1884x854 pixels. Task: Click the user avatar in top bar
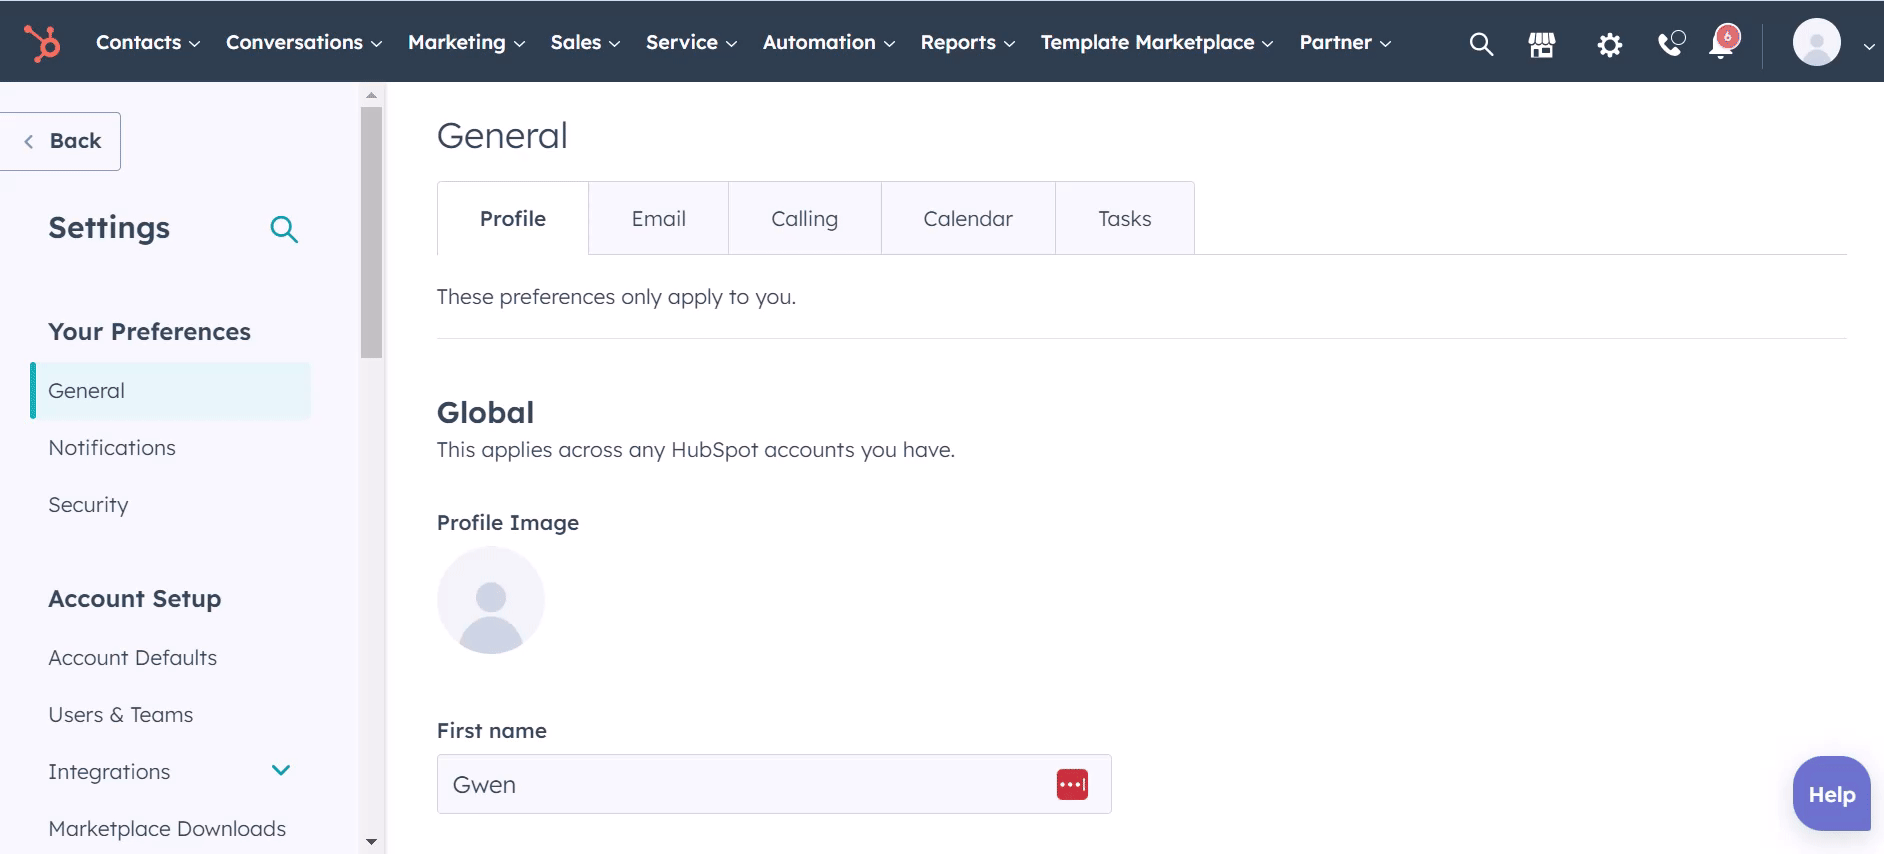coord(1816,42)
